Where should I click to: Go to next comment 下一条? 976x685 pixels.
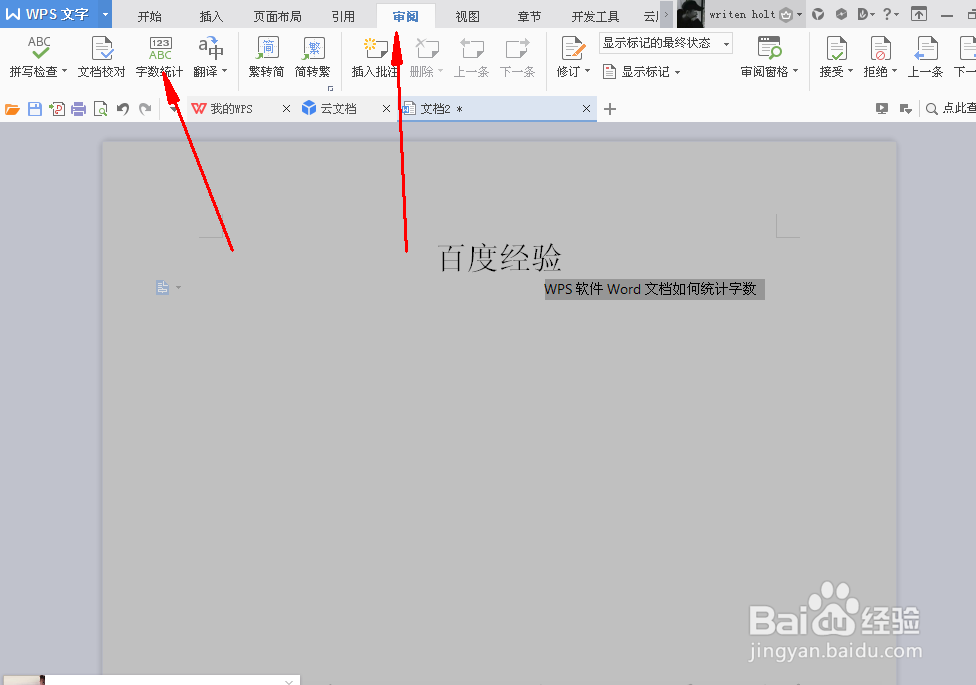click(517, 57)
